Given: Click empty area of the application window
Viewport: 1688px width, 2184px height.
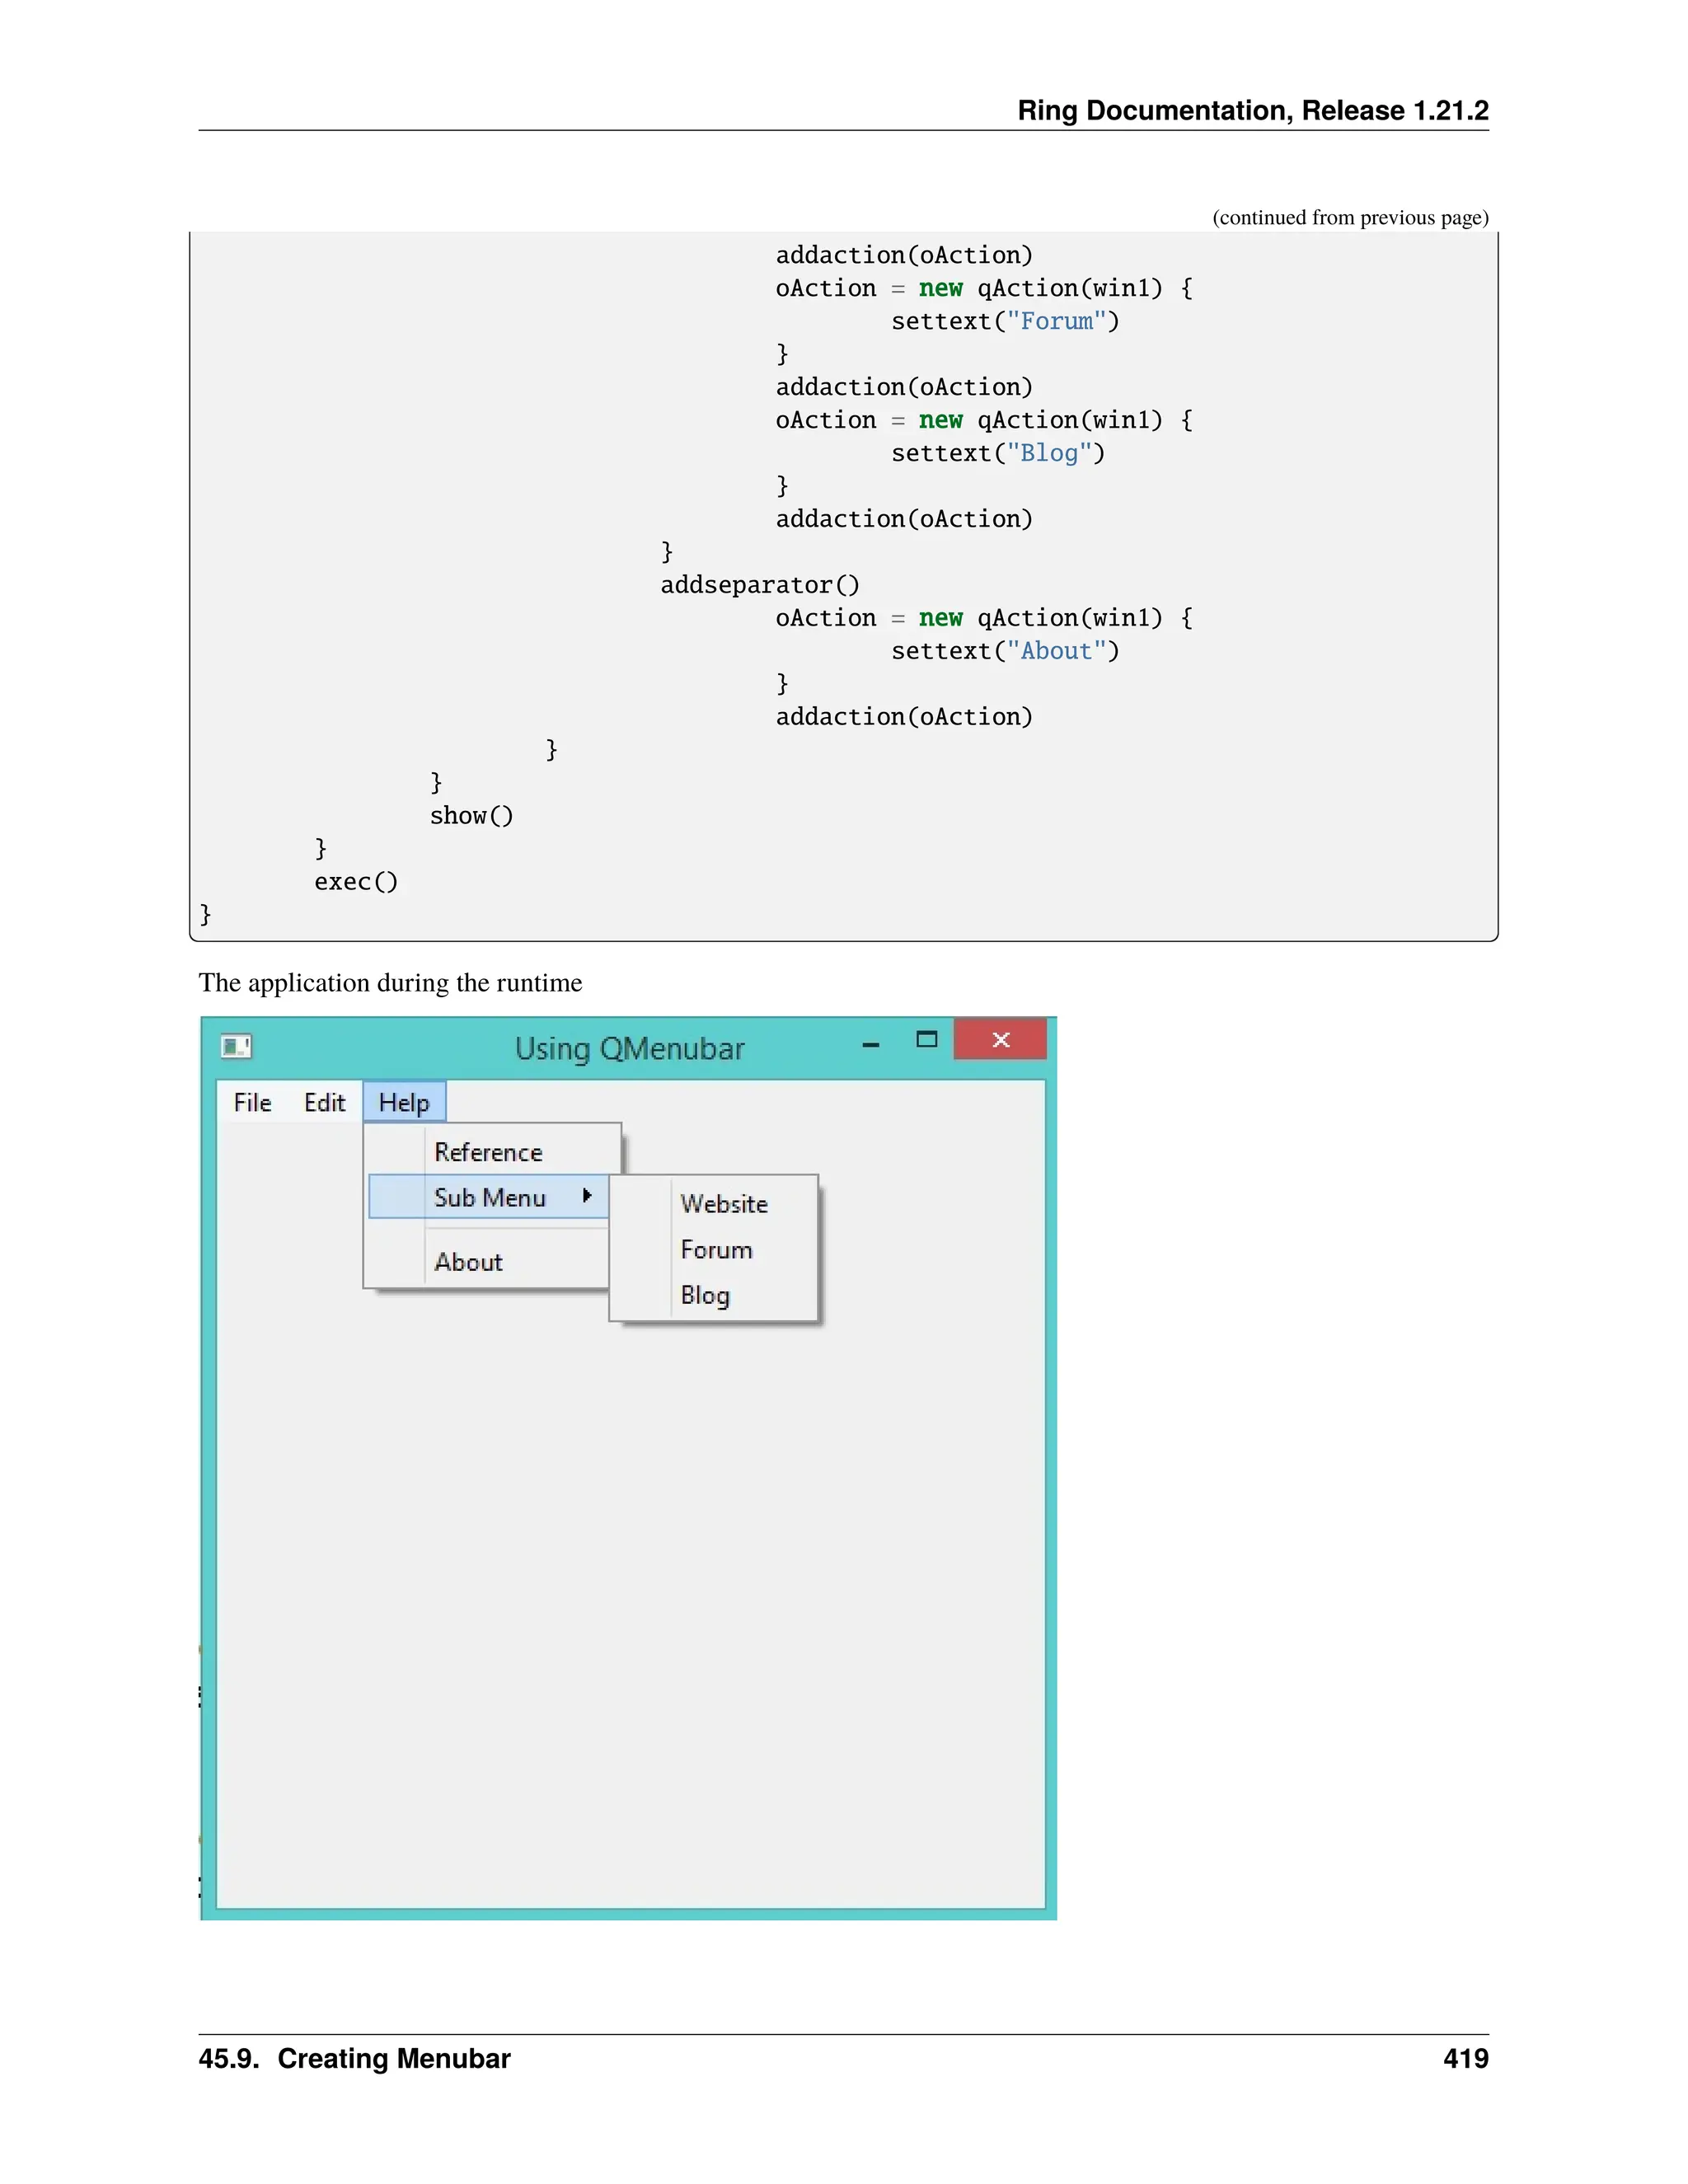Looking at the screenshot, I should pos(630,1600).
